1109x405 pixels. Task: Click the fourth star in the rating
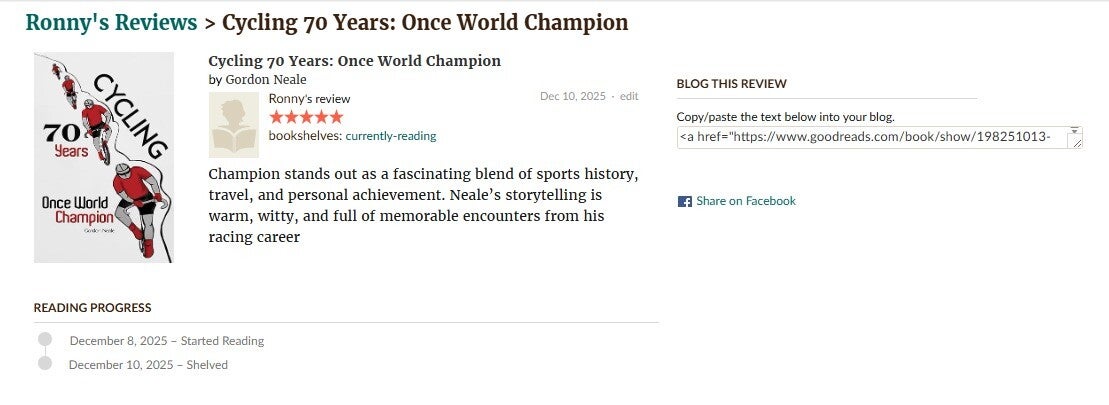point(321,117)
